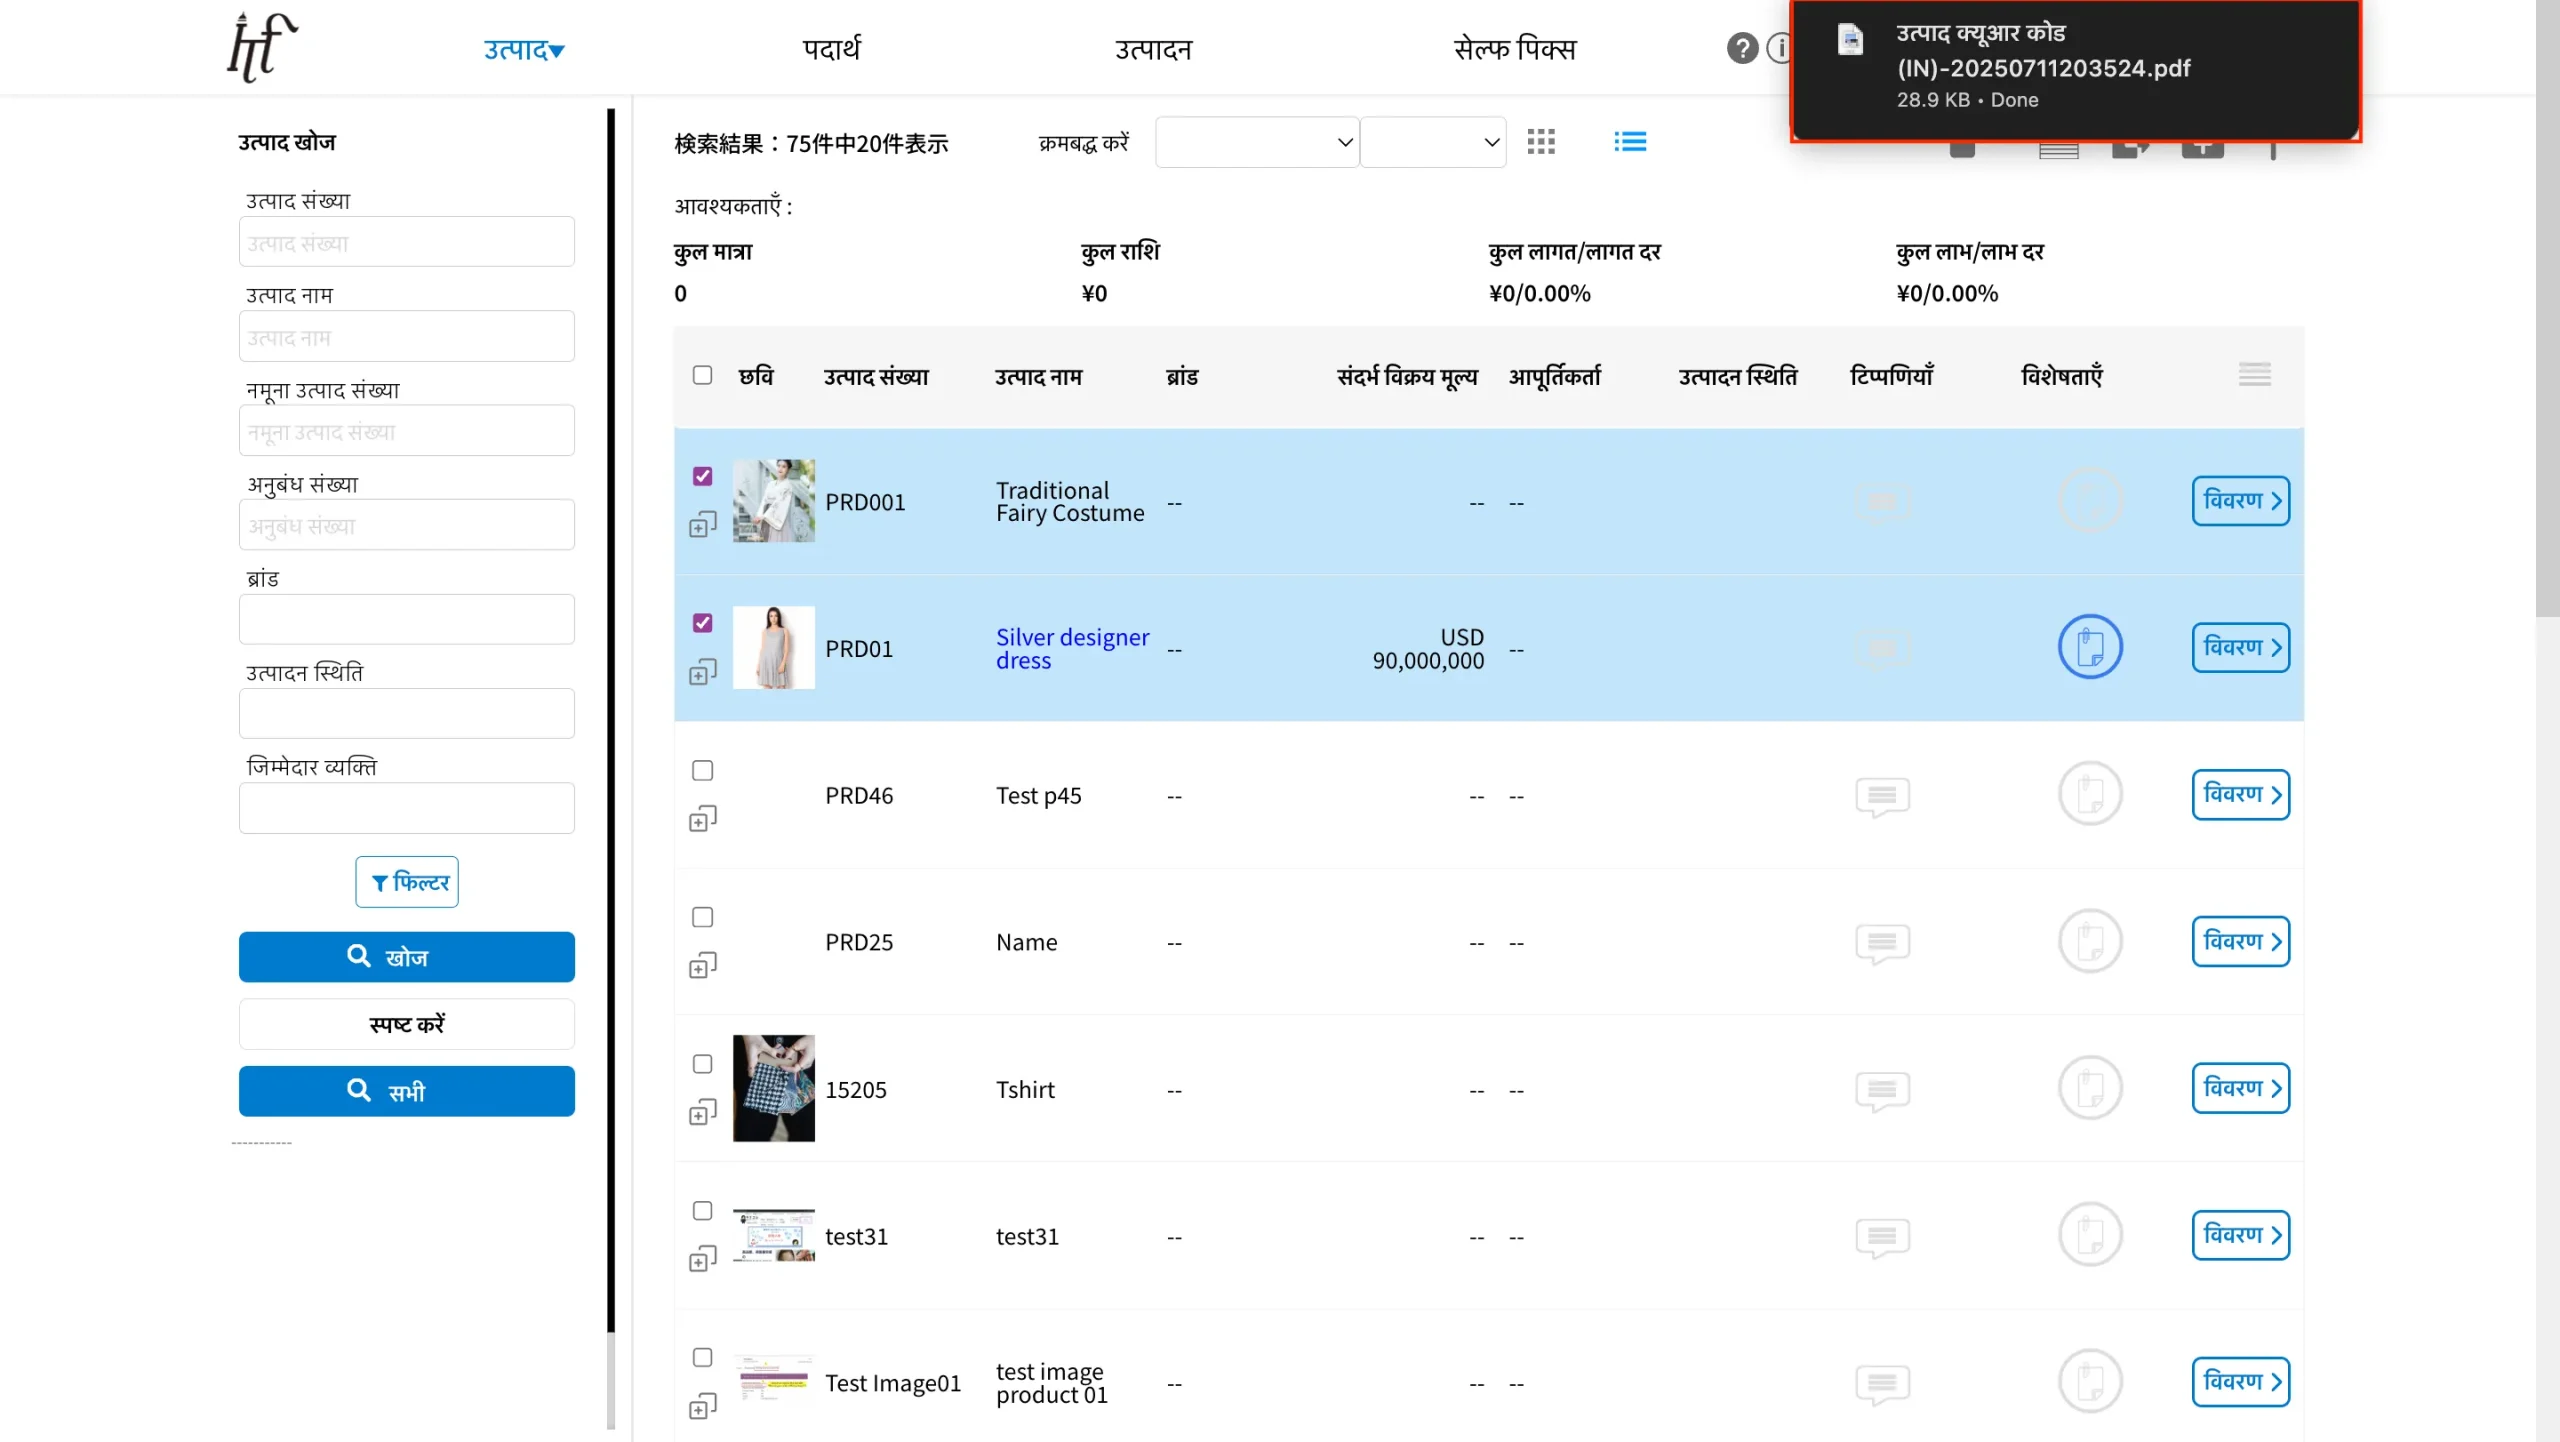Click the स्पष्ट करें clear button
Viewport: 2560px width, 1442px height.
[407, 1024]
